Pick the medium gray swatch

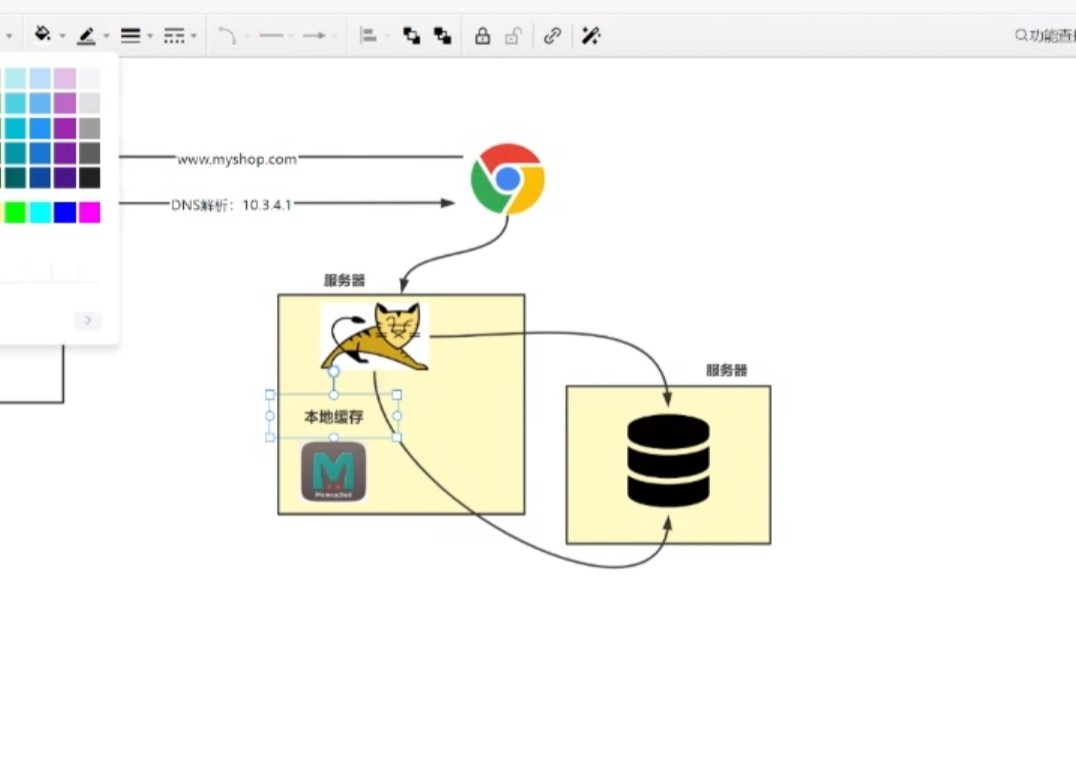coord(90,128)
